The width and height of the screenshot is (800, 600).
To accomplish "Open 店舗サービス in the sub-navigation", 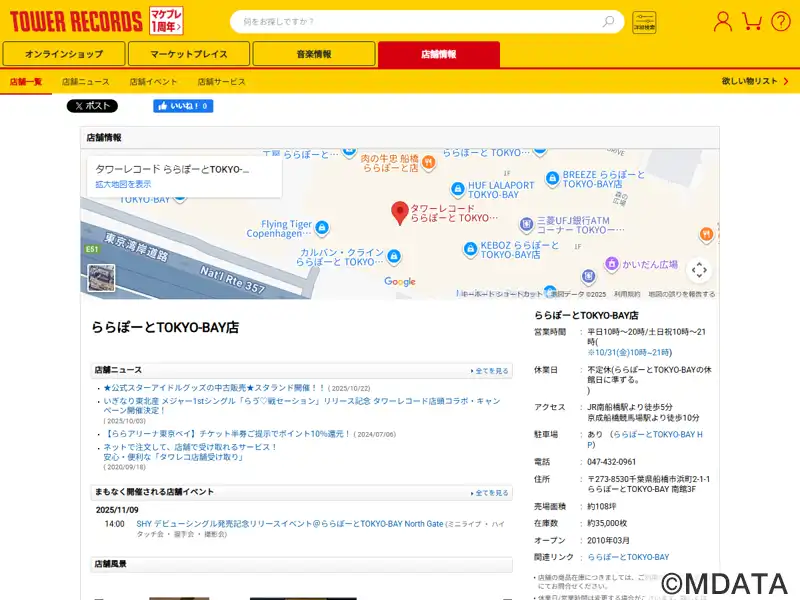I will pos(221,82).
